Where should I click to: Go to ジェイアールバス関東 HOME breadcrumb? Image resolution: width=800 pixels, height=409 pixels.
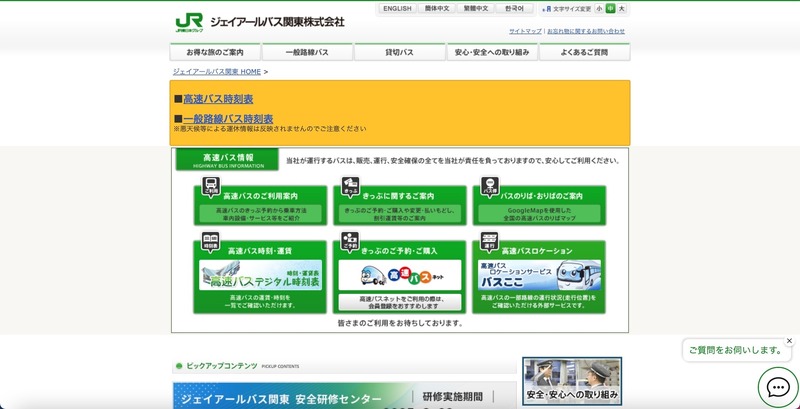(217, 72)
